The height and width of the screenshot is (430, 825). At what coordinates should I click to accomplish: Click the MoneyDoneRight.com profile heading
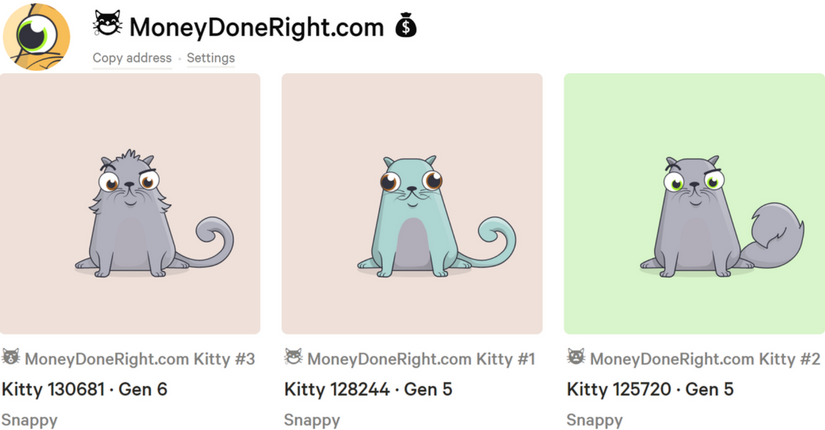(257, 27)
